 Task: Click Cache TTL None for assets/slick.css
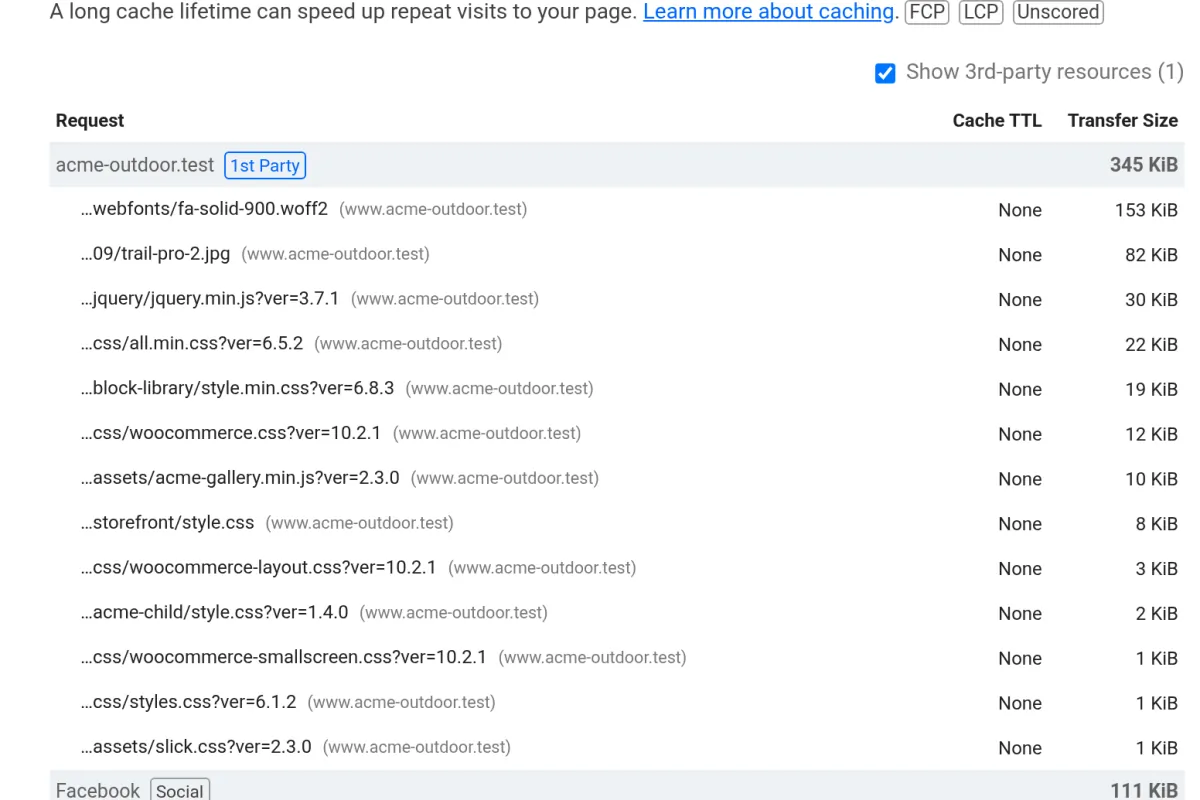[1020, 748]
